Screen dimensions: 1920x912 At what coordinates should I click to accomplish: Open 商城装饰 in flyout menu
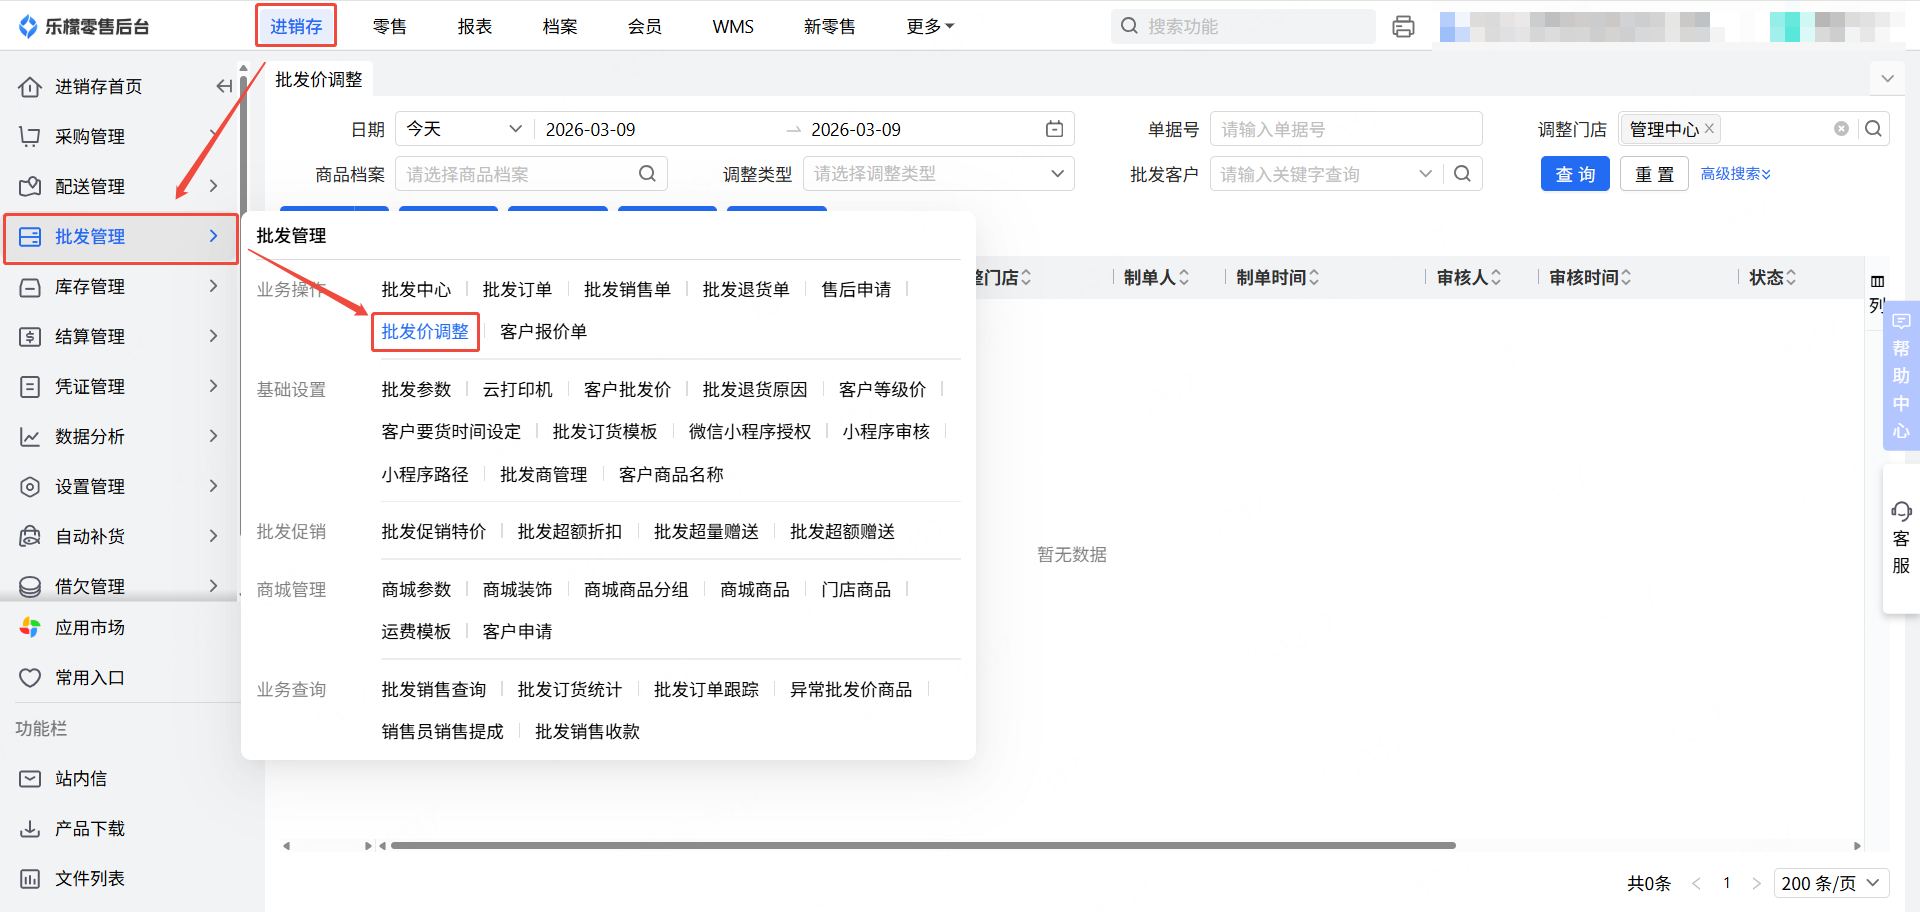[517, 590]
